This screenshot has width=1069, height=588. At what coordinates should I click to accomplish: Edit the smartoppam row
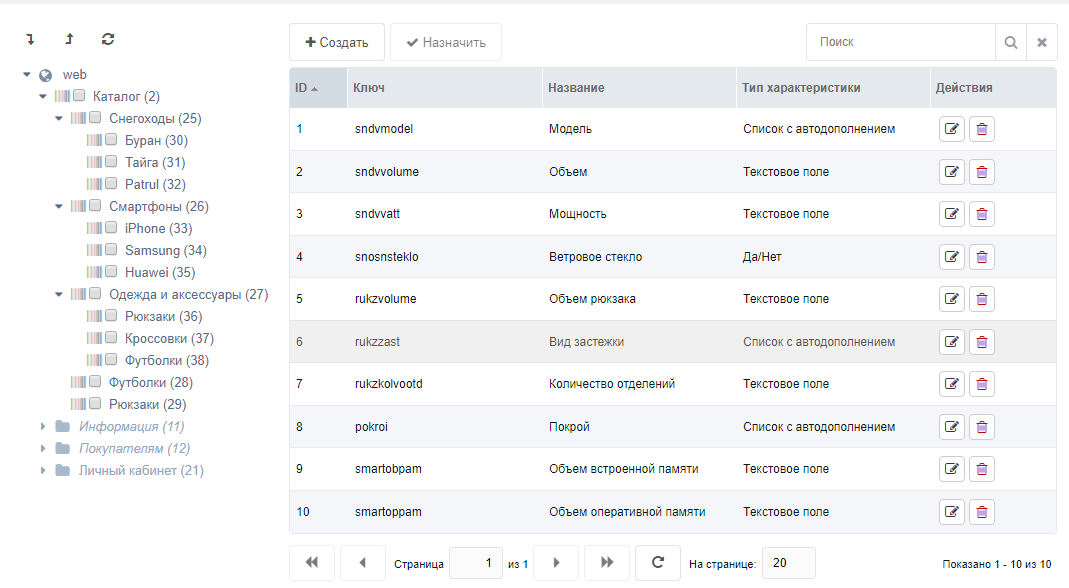point(952,512)
